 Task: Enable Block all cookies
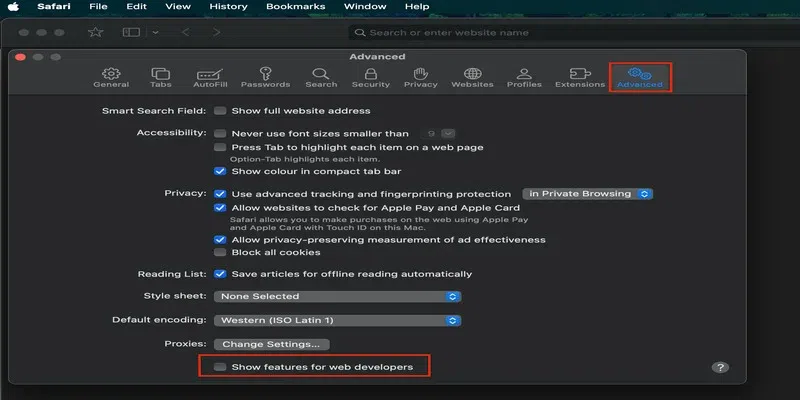[x=220, y=253]
